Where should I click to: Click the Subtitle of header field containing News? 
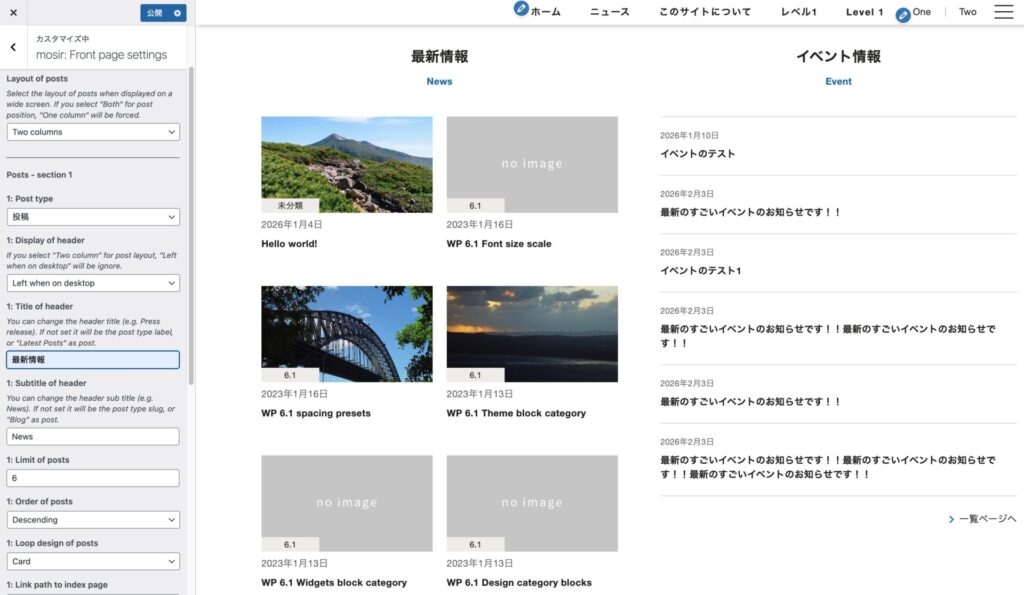tap(93, 437)
